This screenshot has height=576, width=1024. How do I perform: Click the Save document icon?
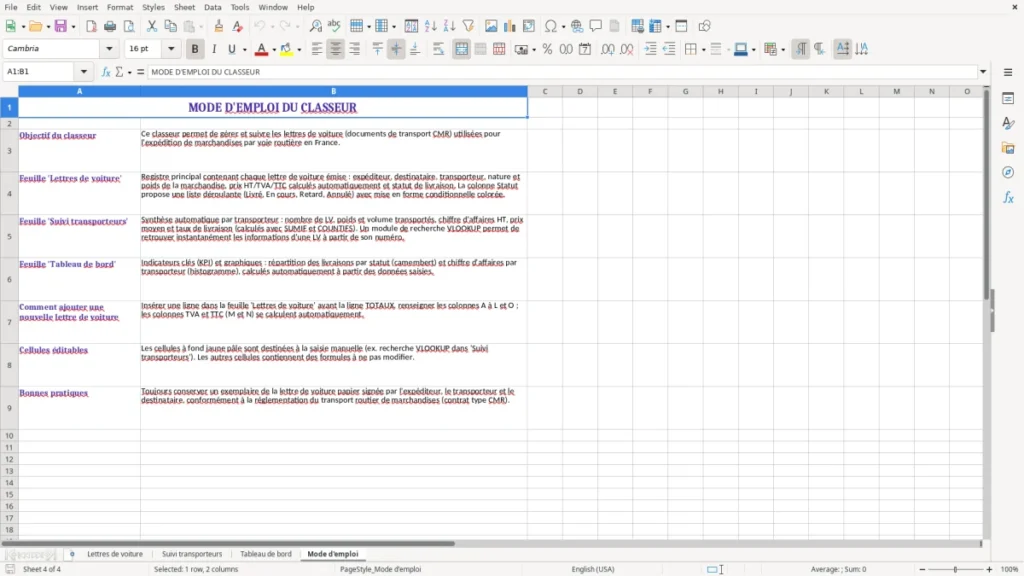(x=61, y=26)
